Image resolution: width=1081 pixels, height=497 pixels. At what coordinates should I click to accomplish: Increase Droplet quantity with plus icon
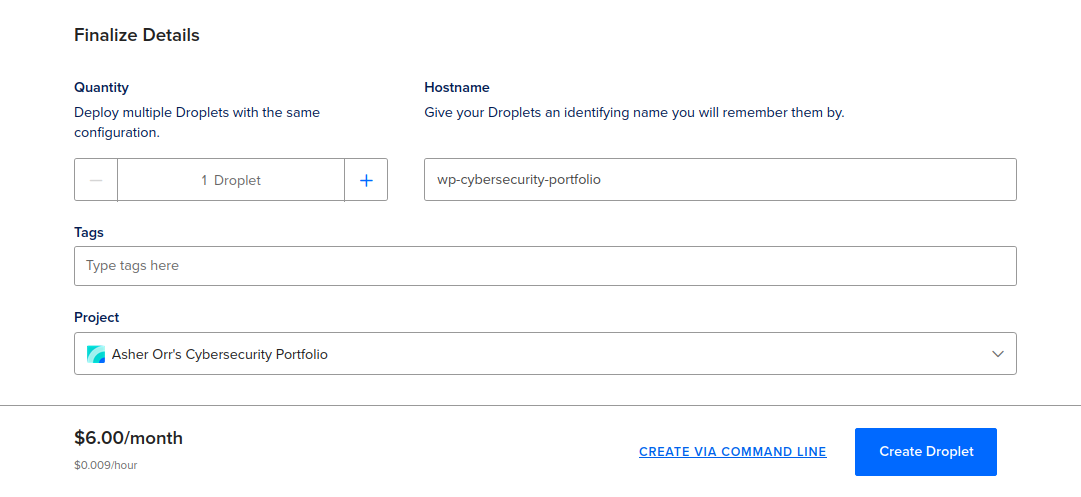tap(366, 180)
